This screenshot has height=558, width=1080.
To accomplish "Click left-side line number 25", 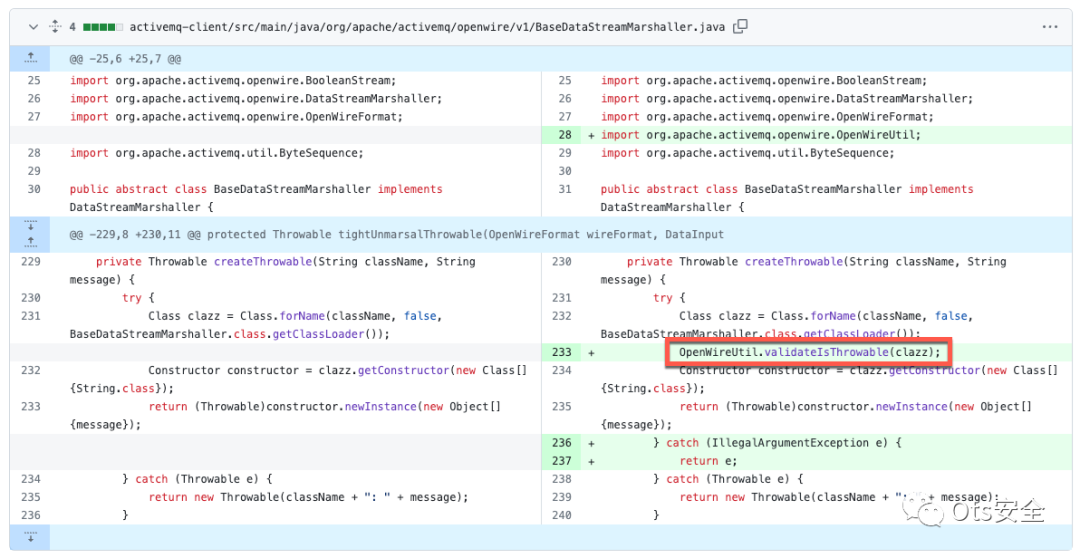I will point(34,81).
